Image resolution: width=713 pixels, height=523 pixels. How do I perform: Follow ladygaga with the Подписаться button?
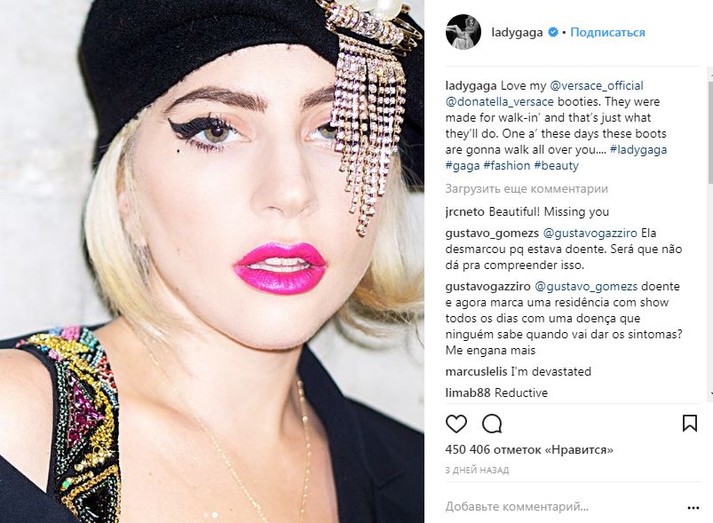click(x=608, y=32)
